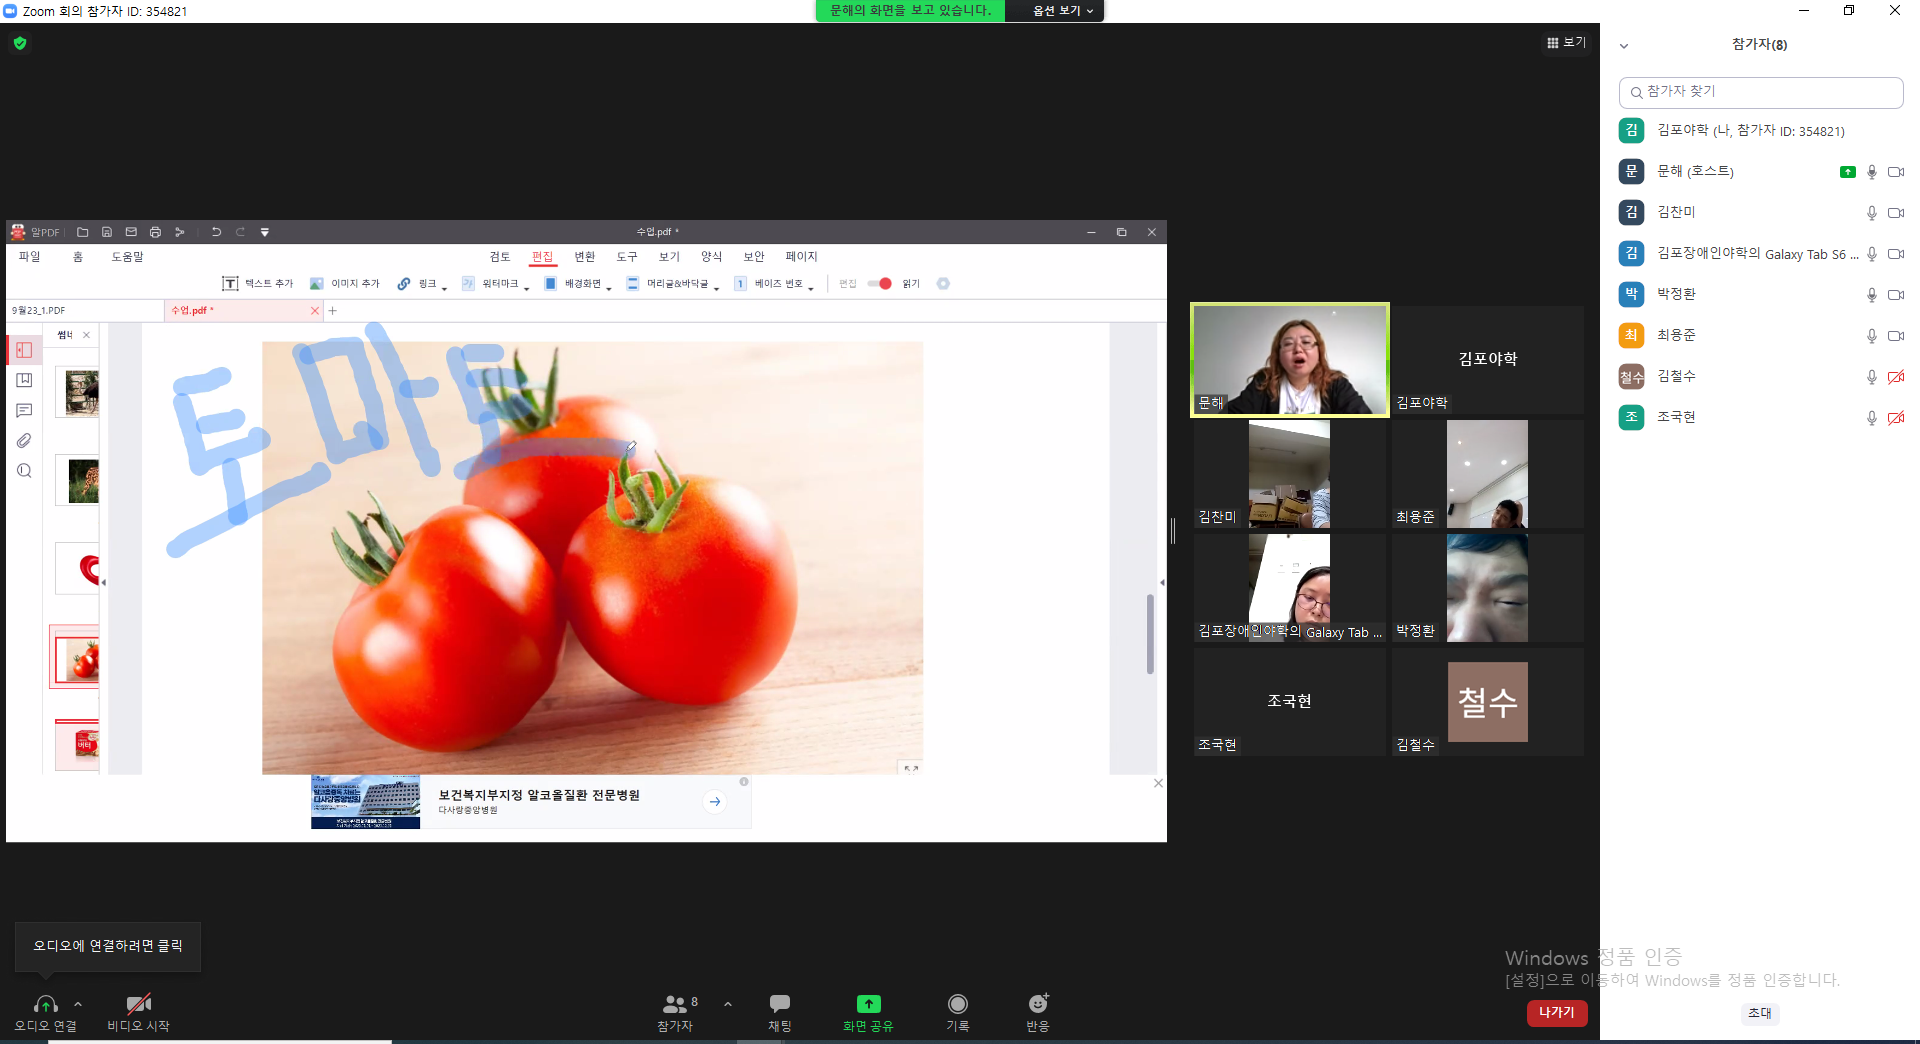Toggle the thumbnail panel icon in the shared PDF sidebar
The image size is (1920, 1044).
click(25, 350)
